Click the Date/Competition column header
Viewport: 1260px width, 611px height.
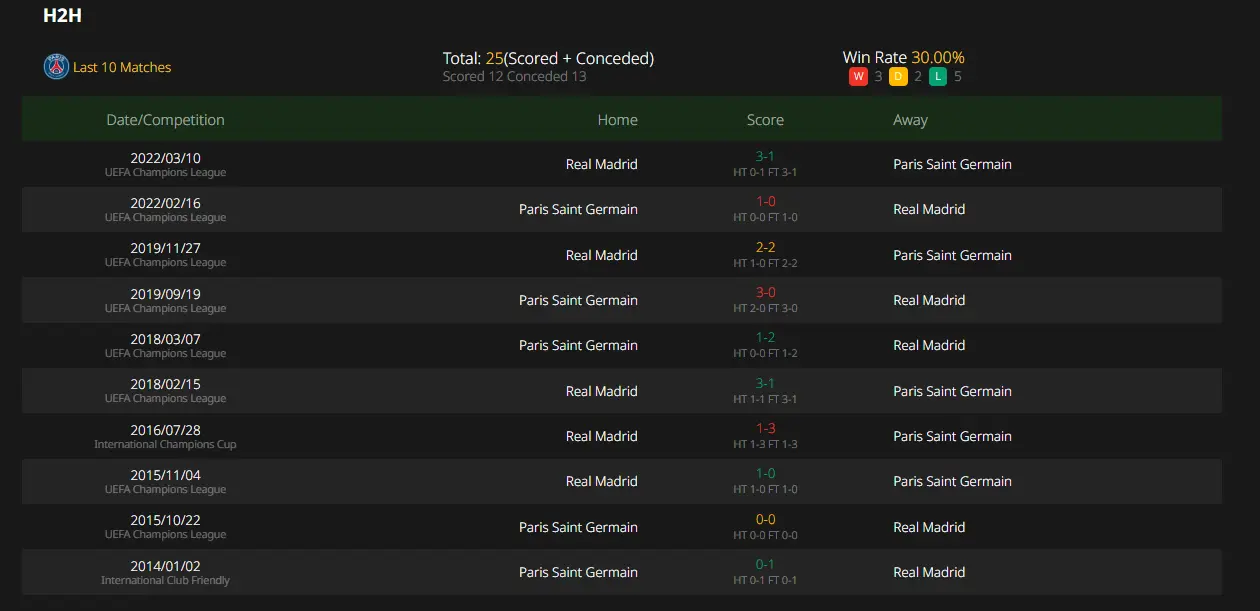[165, 120]
